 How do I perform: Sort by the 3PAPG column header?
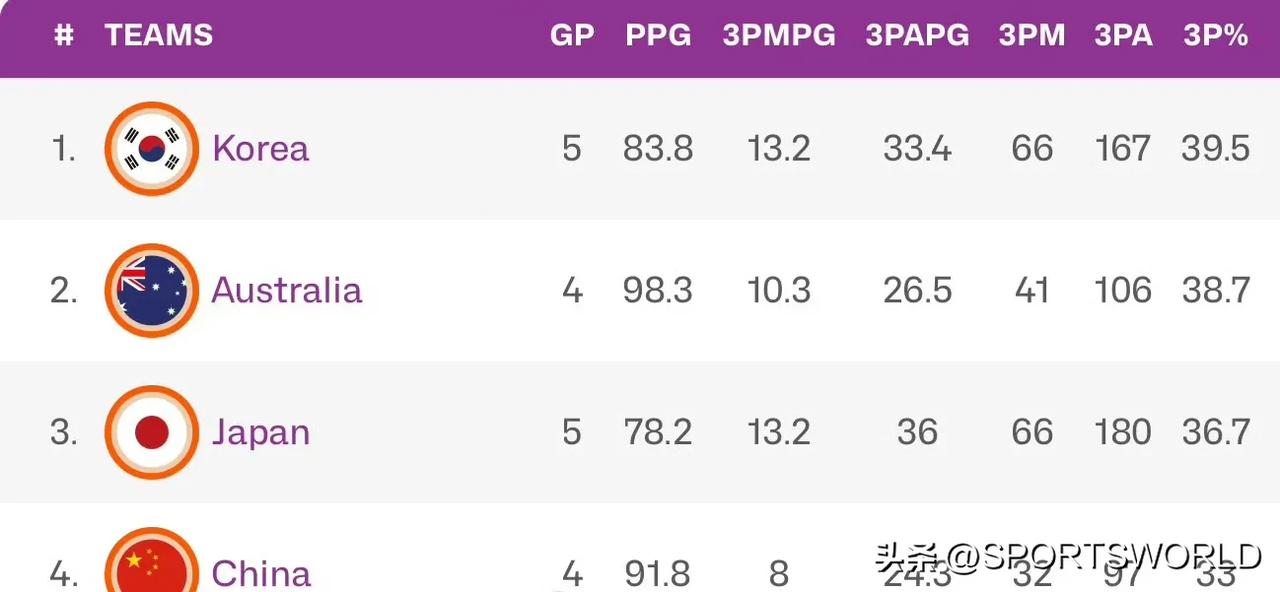click(x=917, y=36)
